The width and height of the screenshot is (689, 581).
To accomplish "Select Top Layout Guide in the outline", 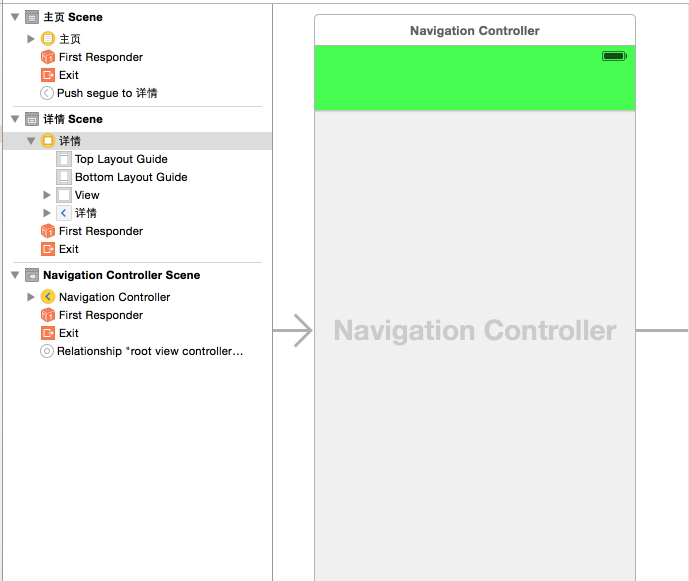I will tap(121, 159).
